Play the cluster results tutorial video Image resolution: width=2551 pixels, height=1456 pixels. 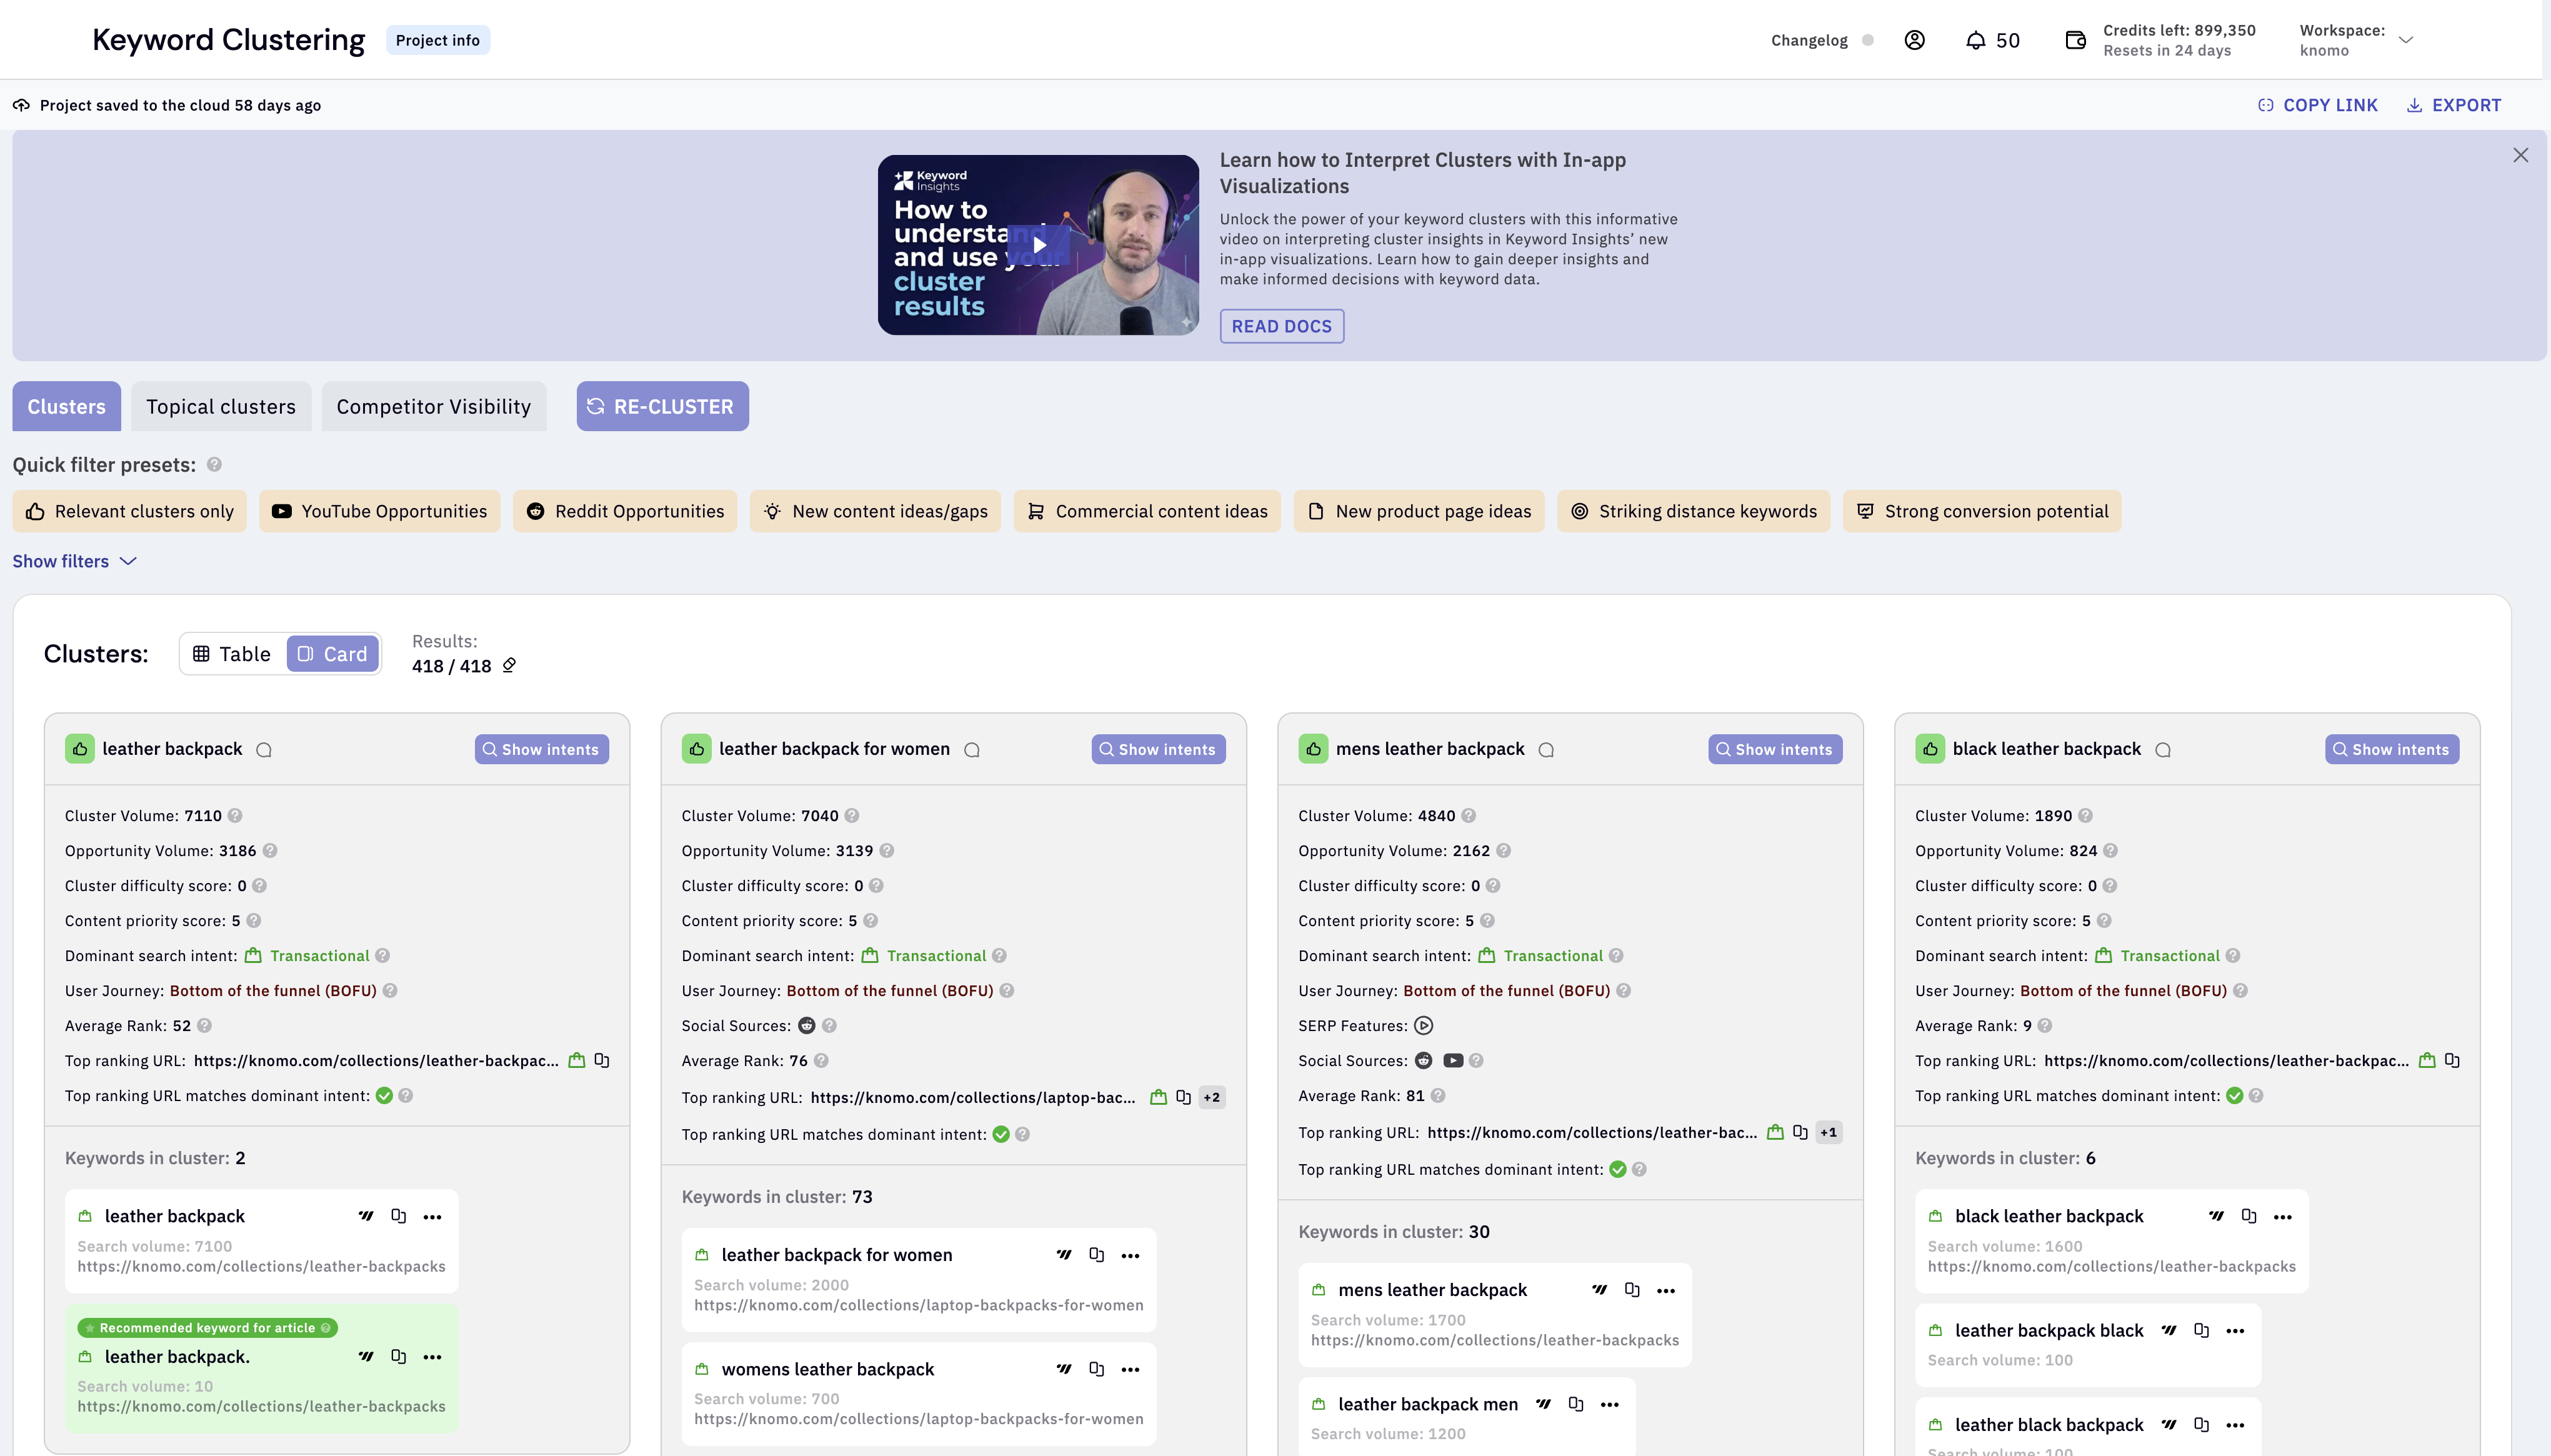[1038, 245]
